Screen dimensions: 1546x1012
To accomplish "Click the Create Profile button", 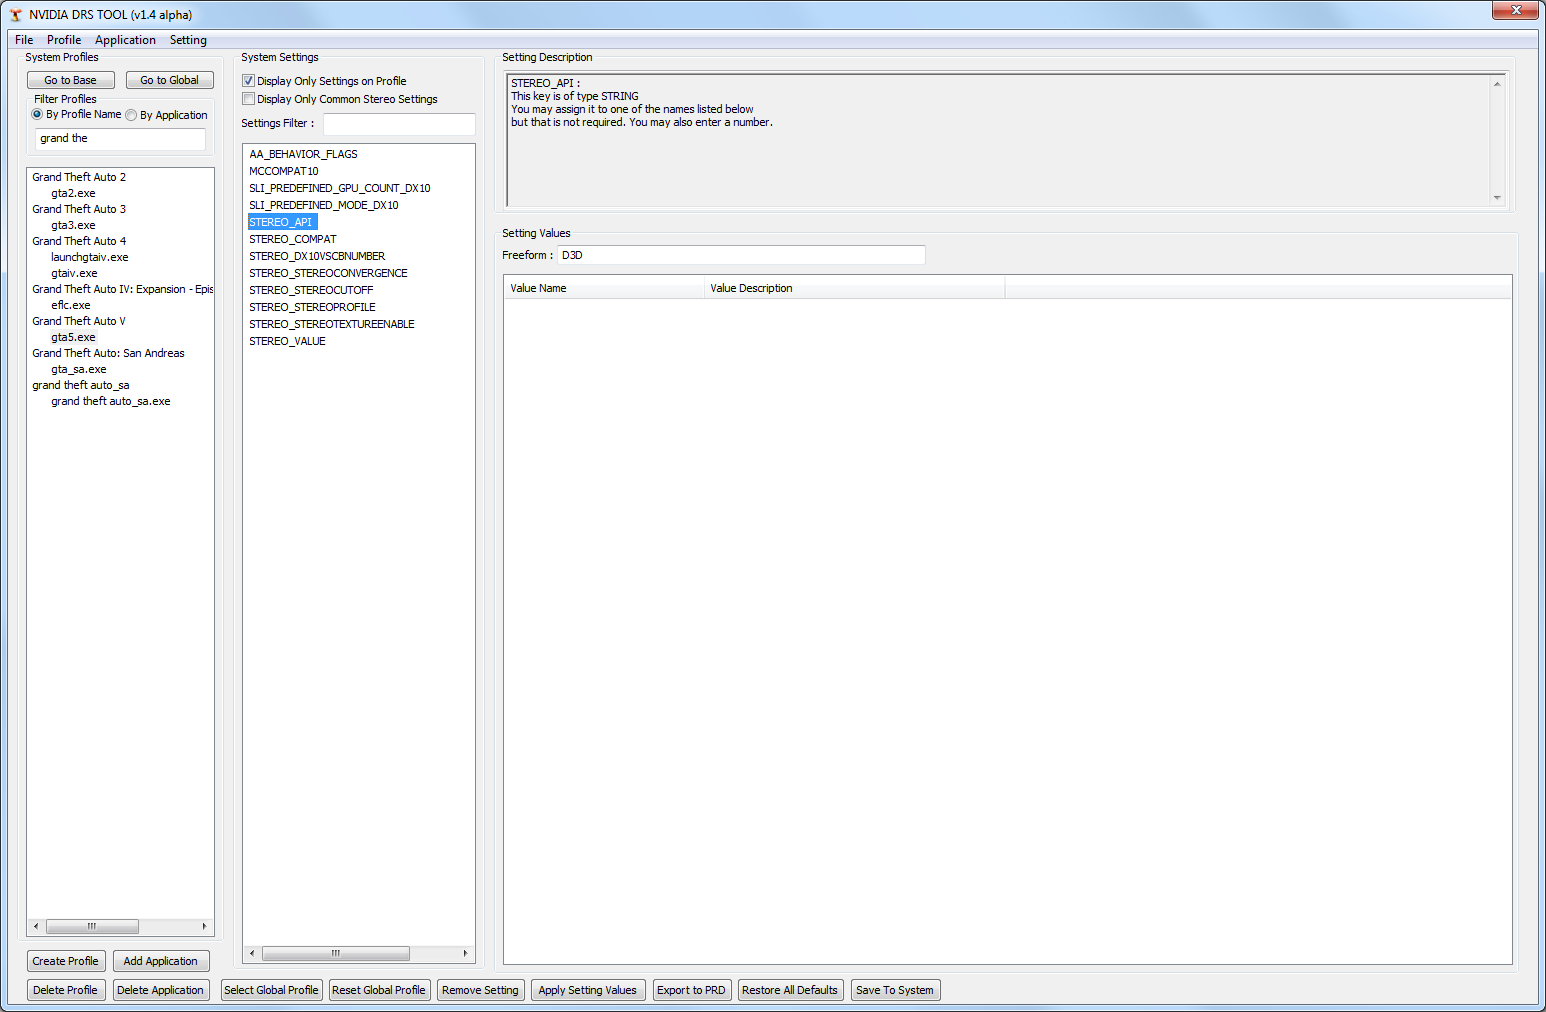I will (x=66, y=961).
